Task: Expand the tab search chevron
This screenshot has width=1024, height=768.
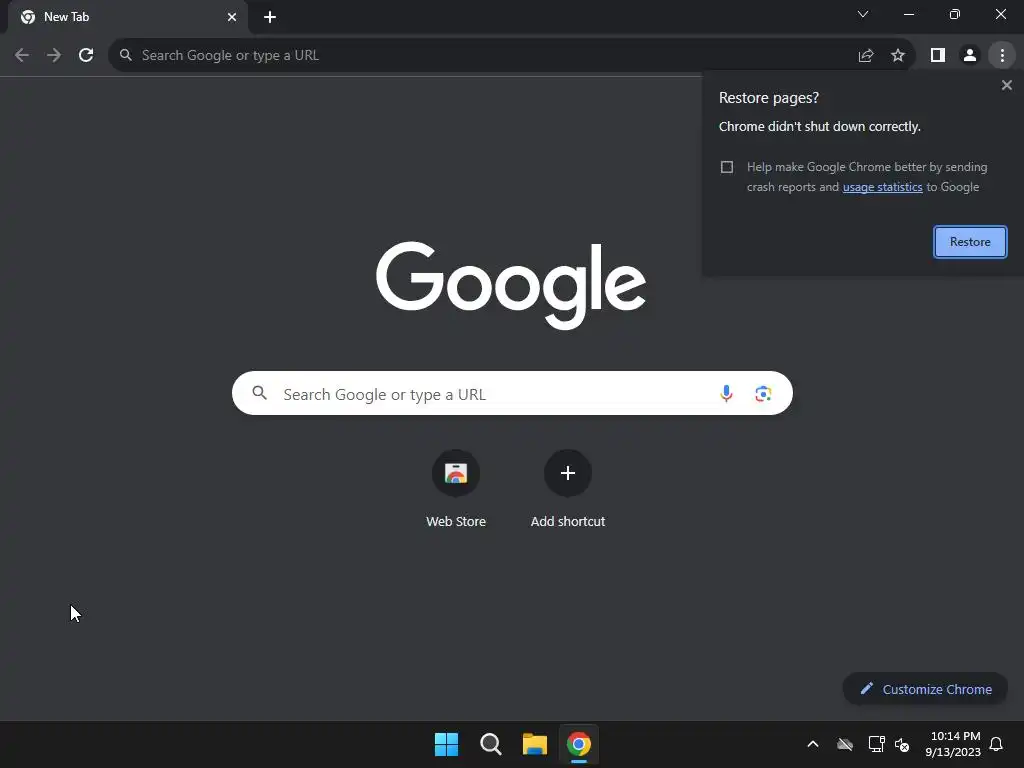Action: [x=863, y=14]
